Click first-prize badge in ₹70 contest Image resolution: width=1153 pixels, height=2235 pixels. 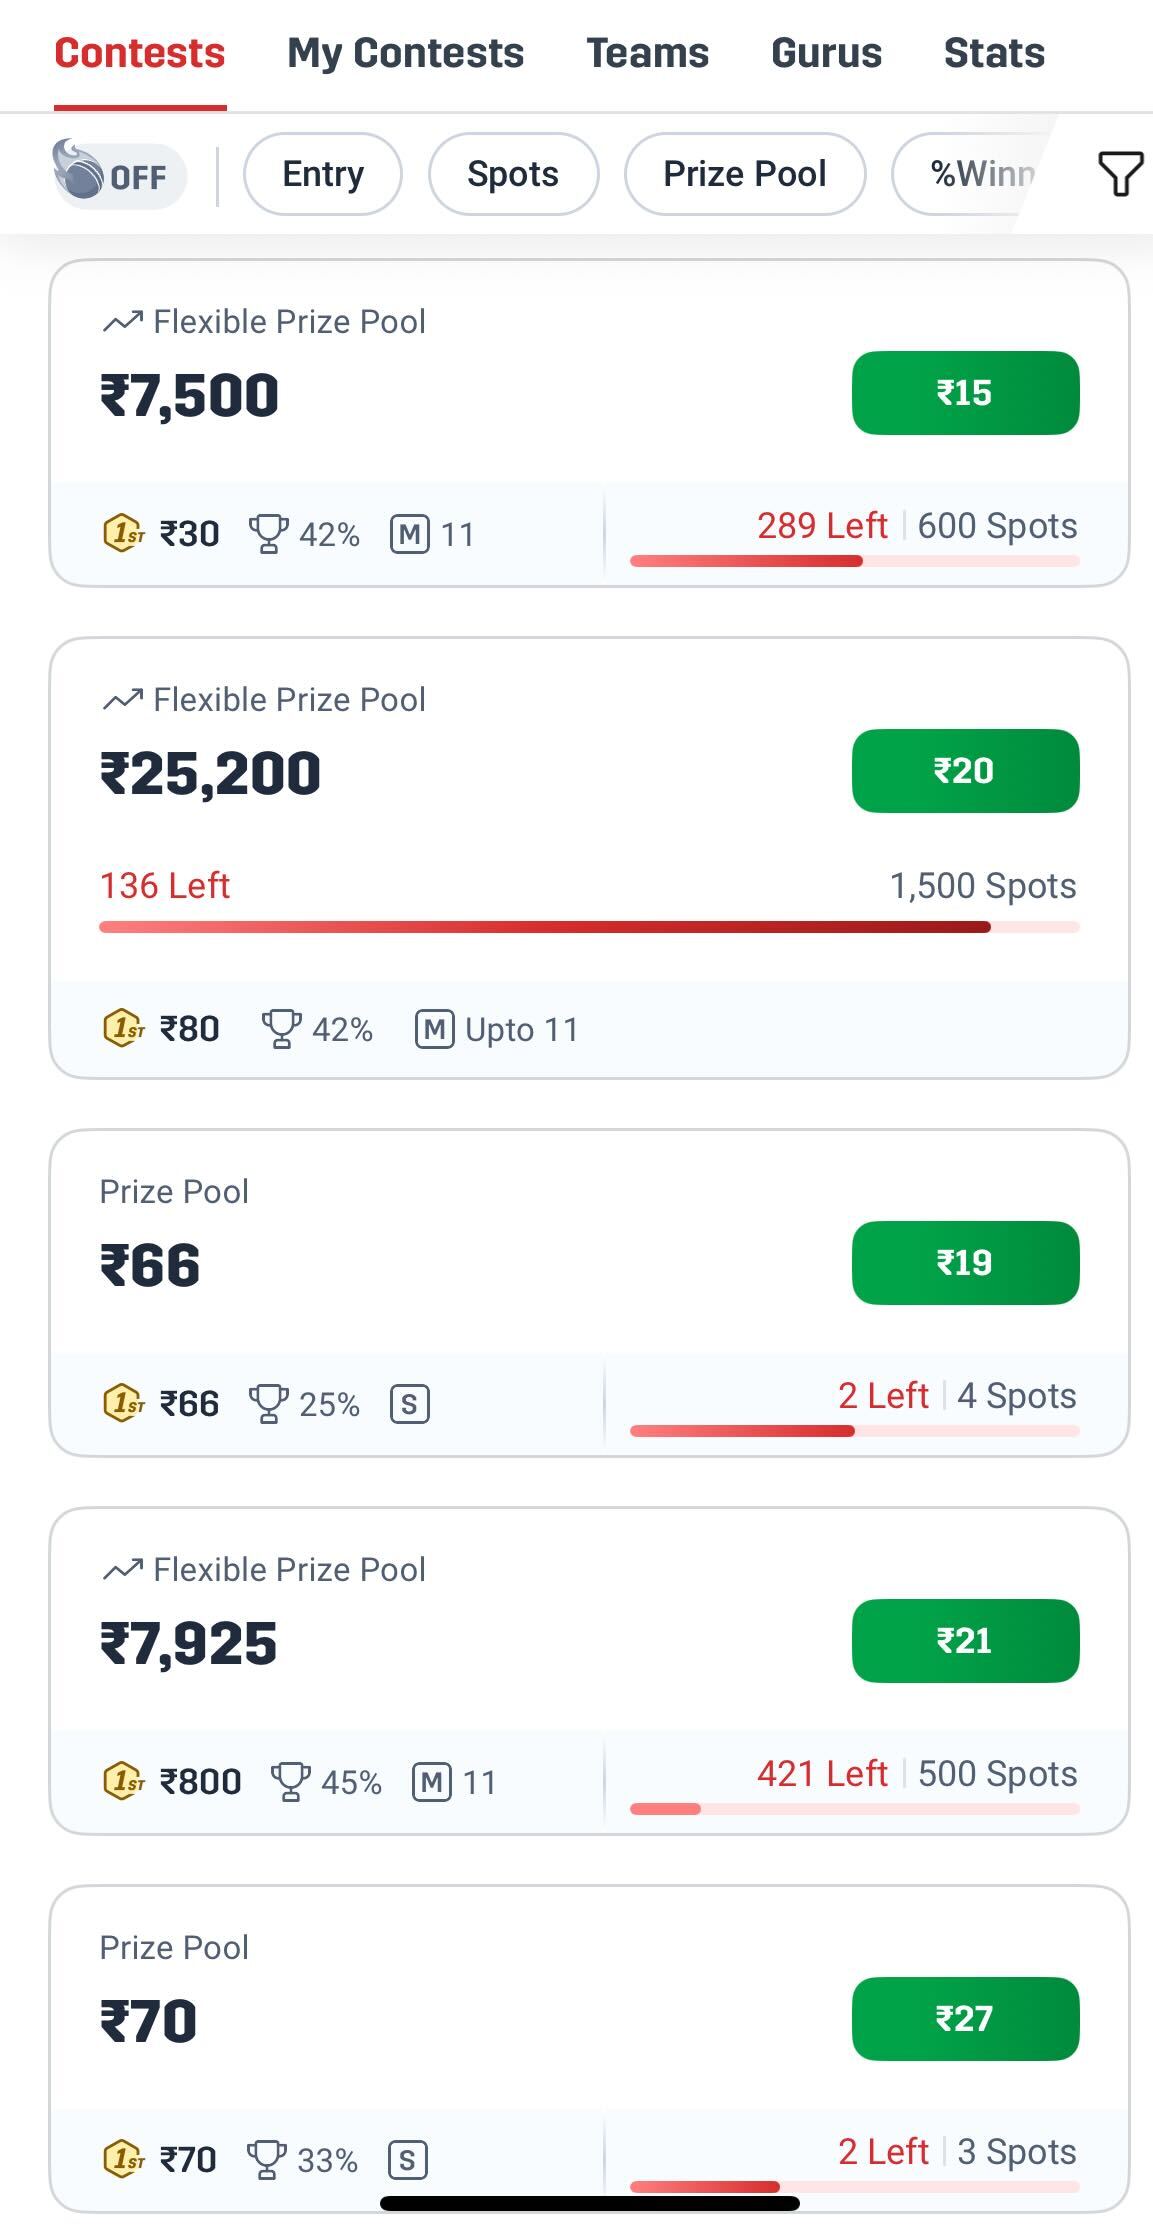[123, 2159]
